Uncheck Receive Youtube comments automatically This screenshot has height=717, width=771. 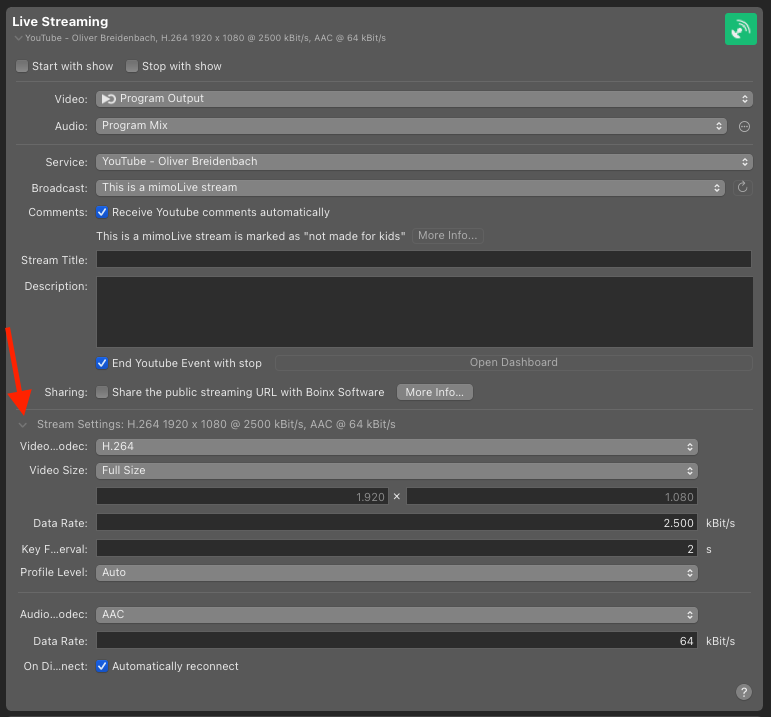(x=102, y=212)
